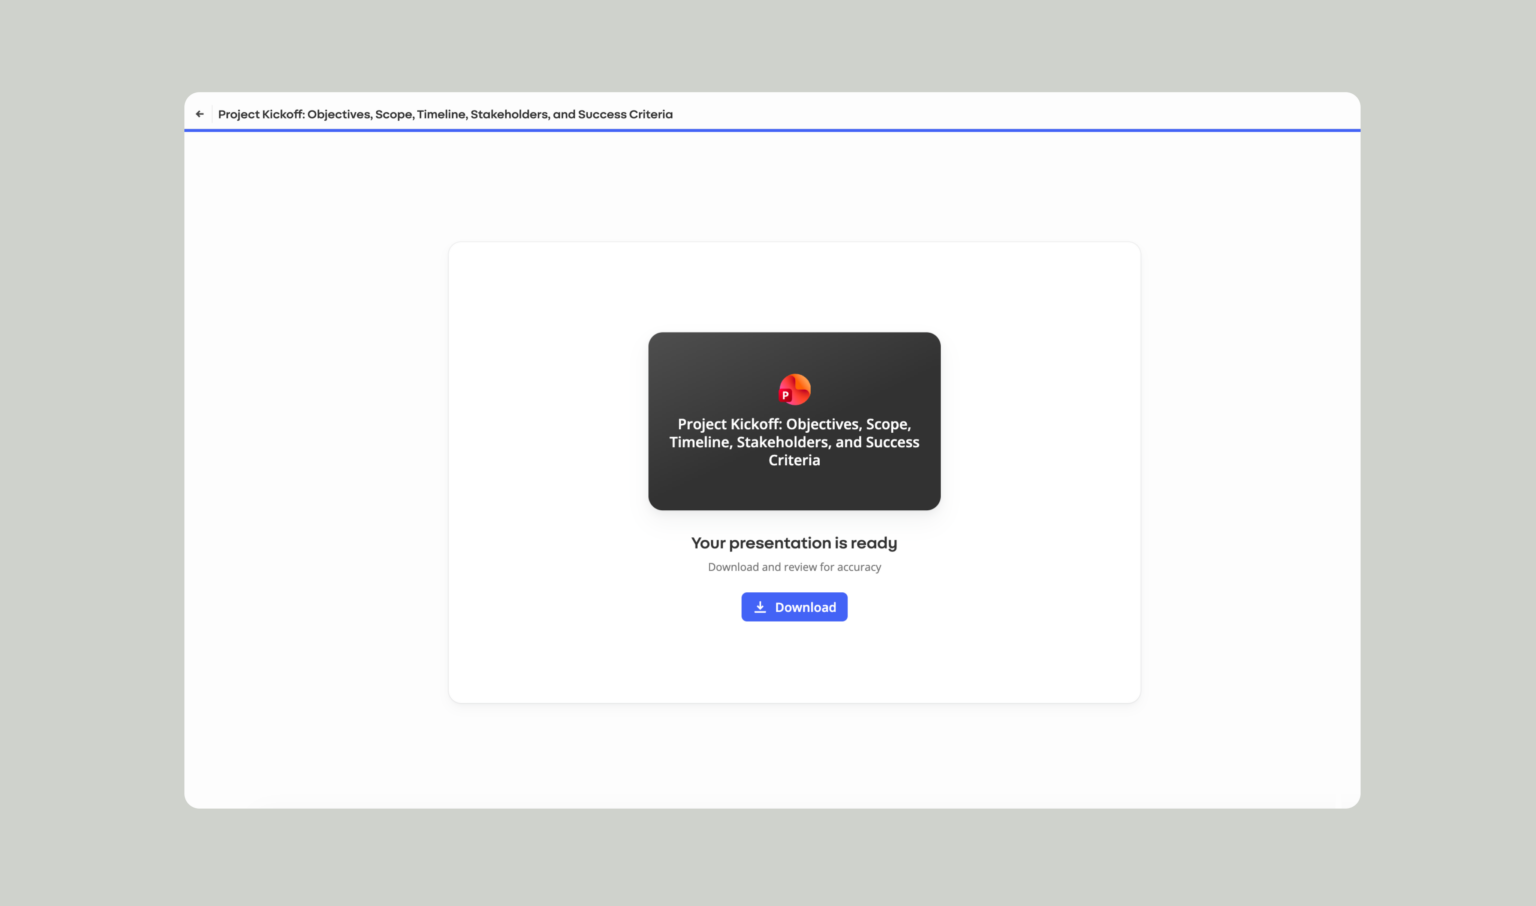Open the dark presentation preview card

pyautogui.click(x=794, y=421)
